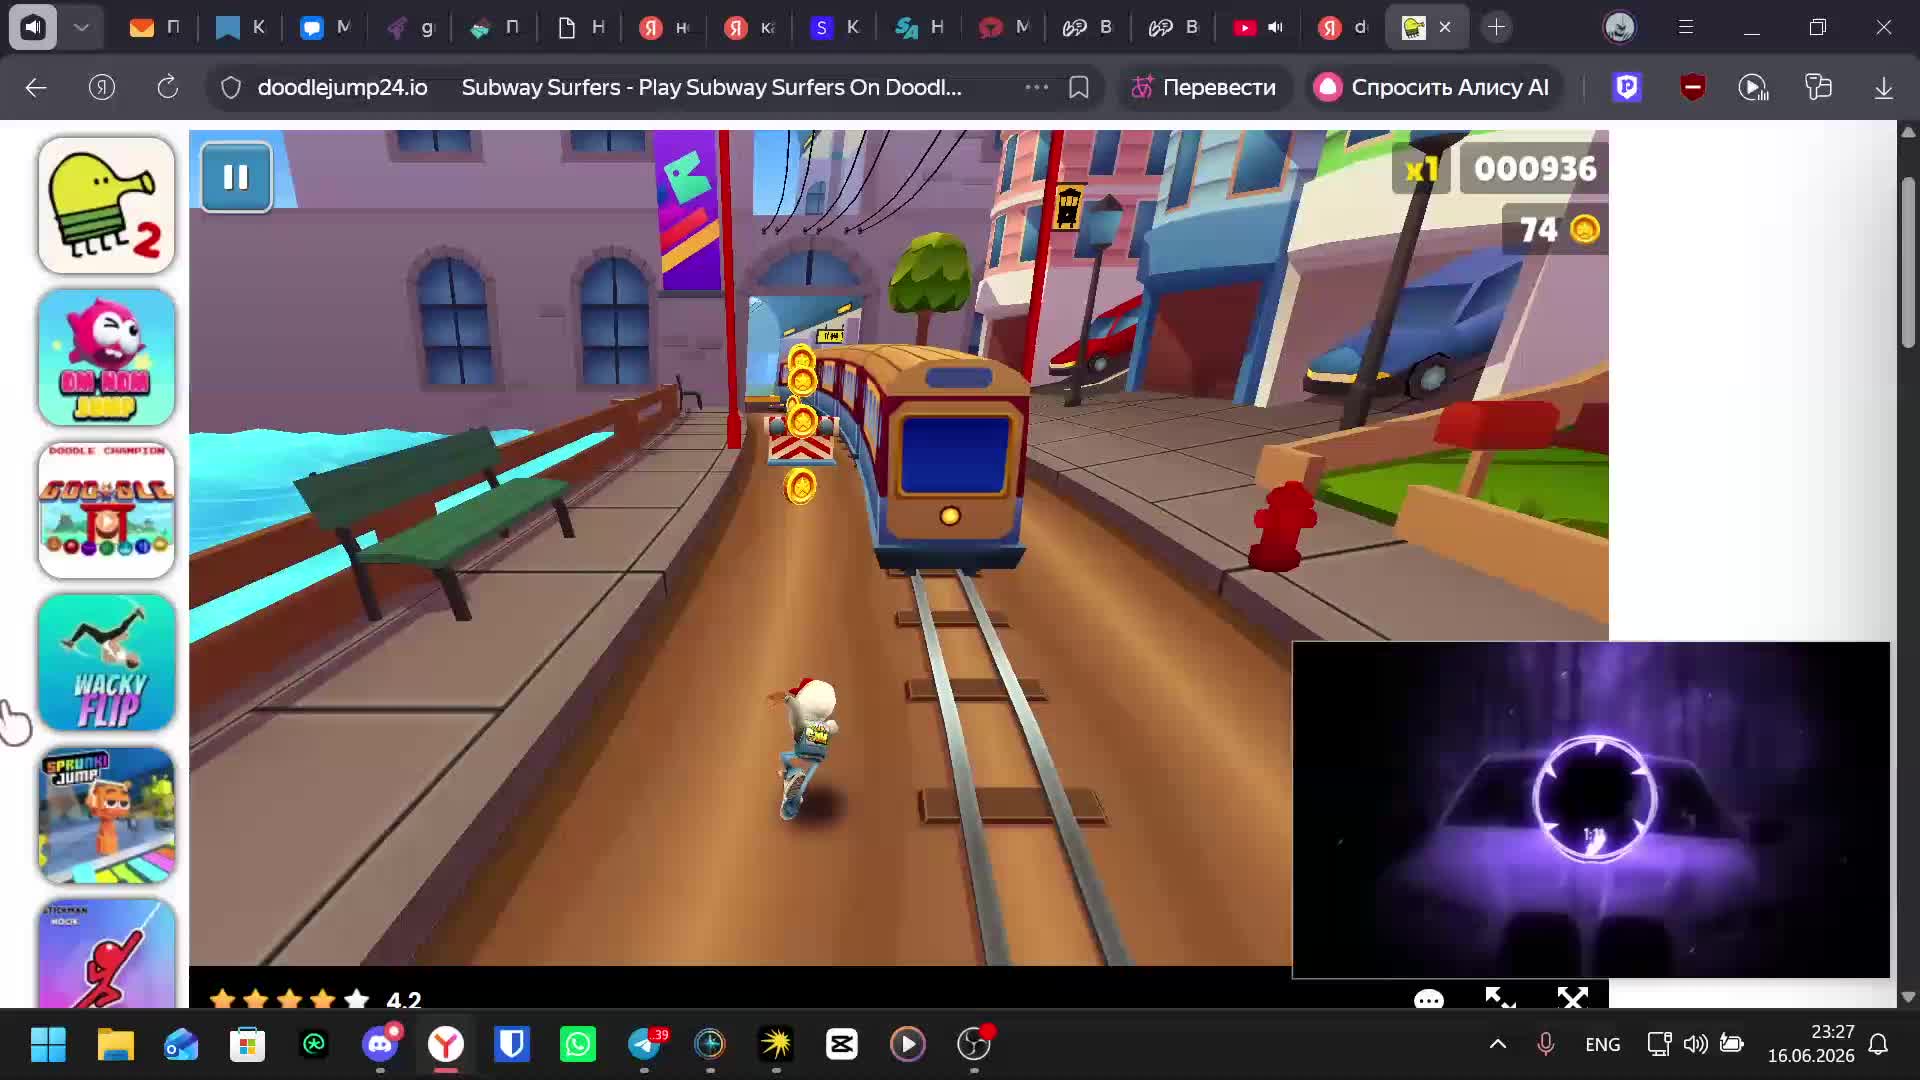Open the Om Nom Jump game thumbnail

coord(107,357)
